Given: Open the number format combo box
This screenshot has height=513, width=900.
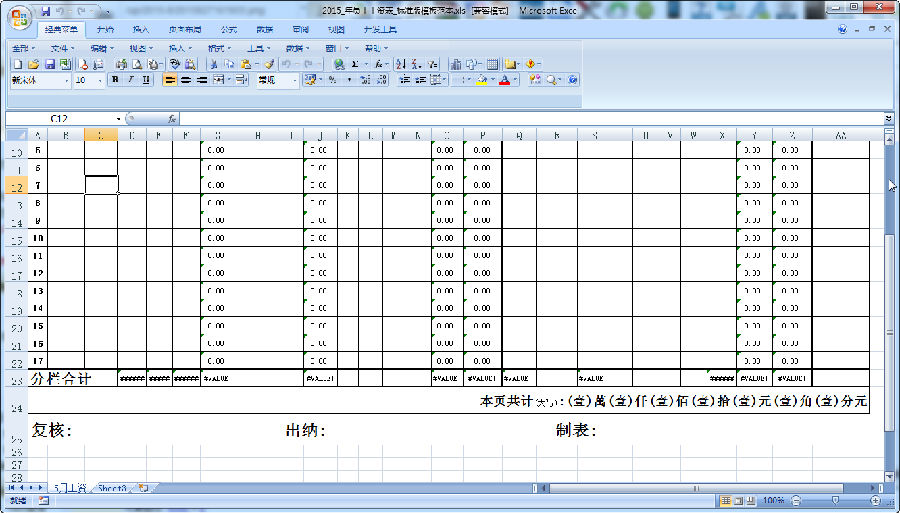Looking at the screenshot, I should (278, 80).
